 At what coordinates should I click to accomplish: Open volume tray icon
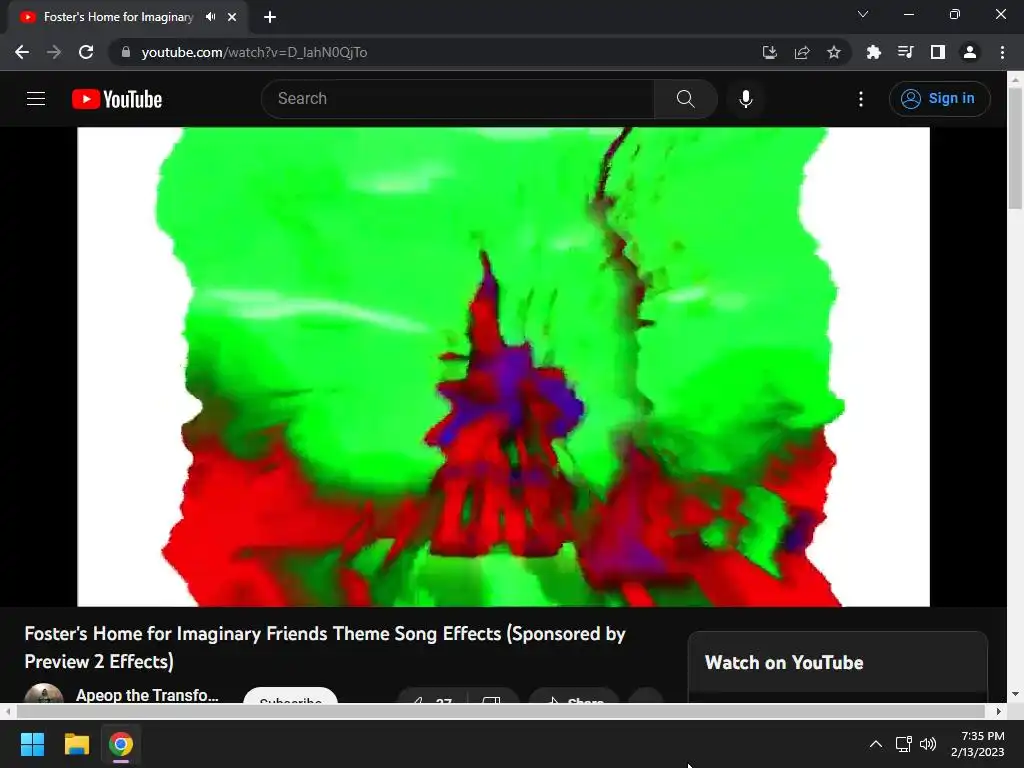[x=927, y=744]
